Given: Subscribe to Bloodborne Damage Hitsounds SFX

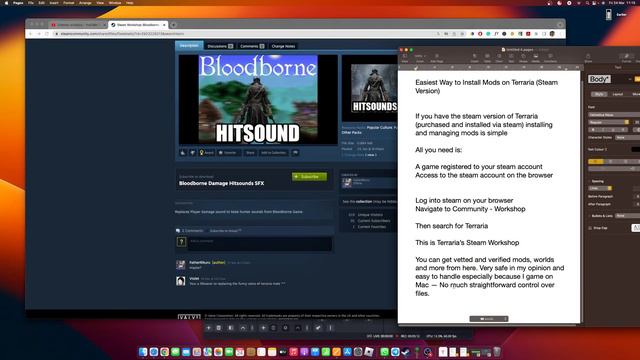Looking at the screenshot, I should pyautogui.click(x=309, y=177).
